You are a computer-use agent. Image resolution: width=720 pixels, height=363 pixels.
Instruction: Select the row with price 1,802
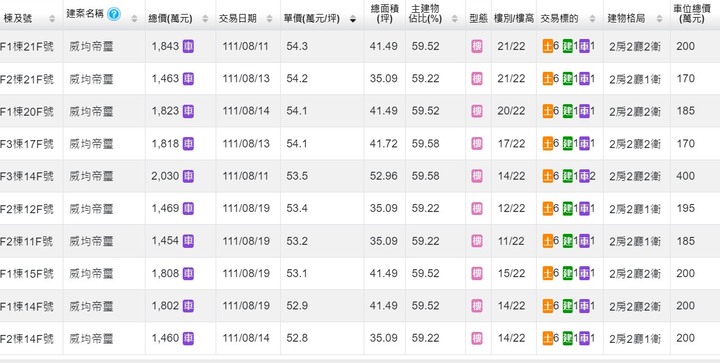[x=360, y=306]
